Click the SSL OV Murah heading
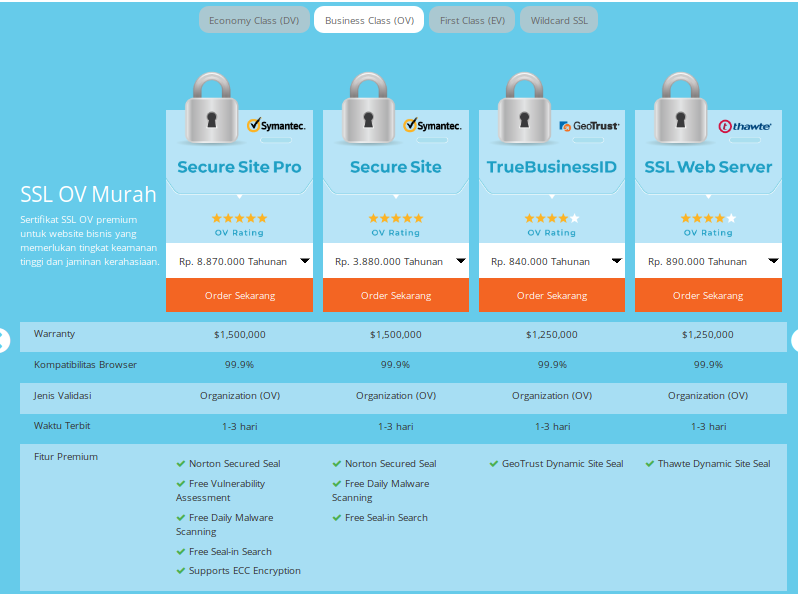This screenshot has height=594, width=798. pos(88,194)
